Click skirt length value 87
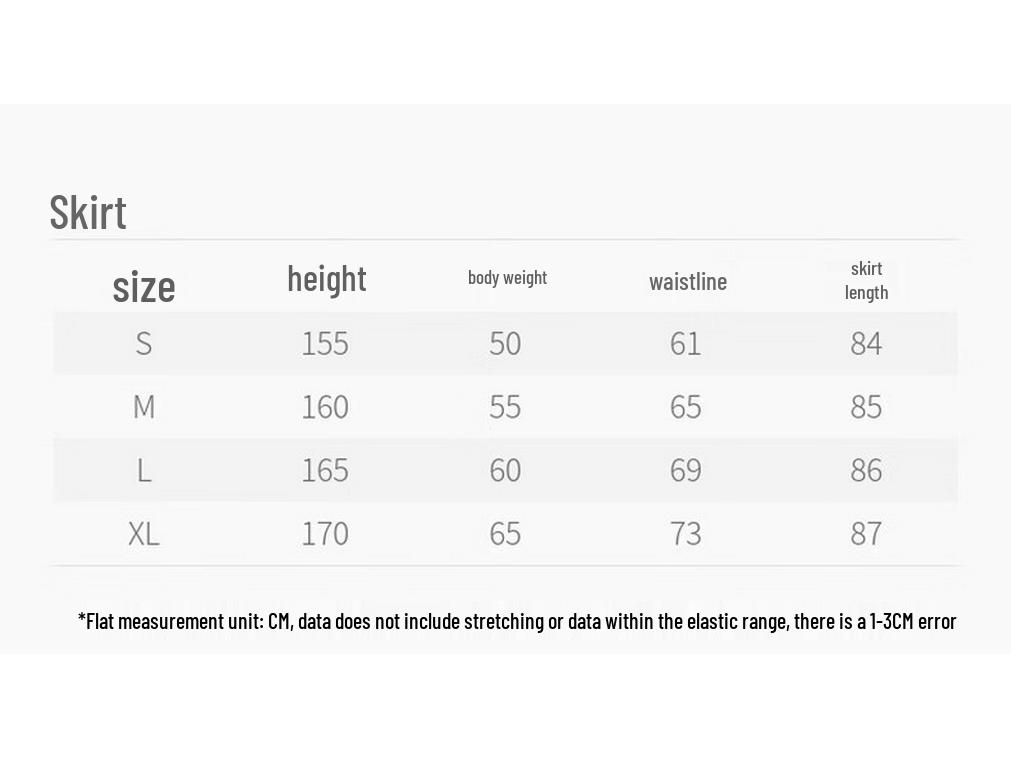The height and width of the screenshot is (759, 1011). click(x=866, y=533)
